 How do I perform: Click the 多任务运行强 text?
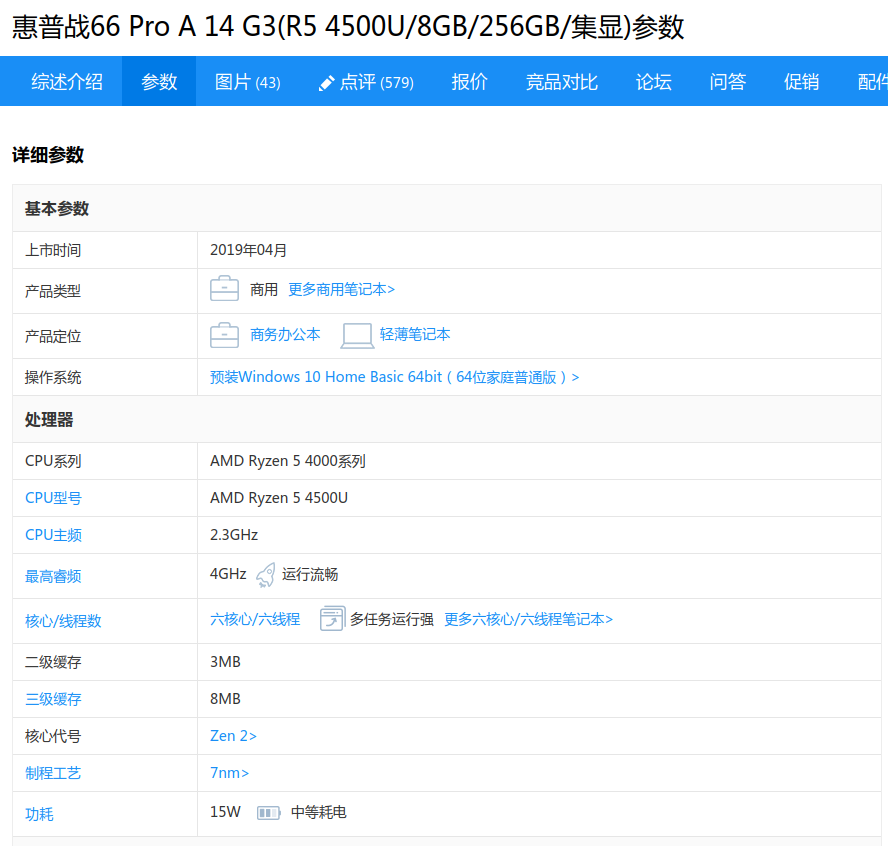click(x=392, y=619)
